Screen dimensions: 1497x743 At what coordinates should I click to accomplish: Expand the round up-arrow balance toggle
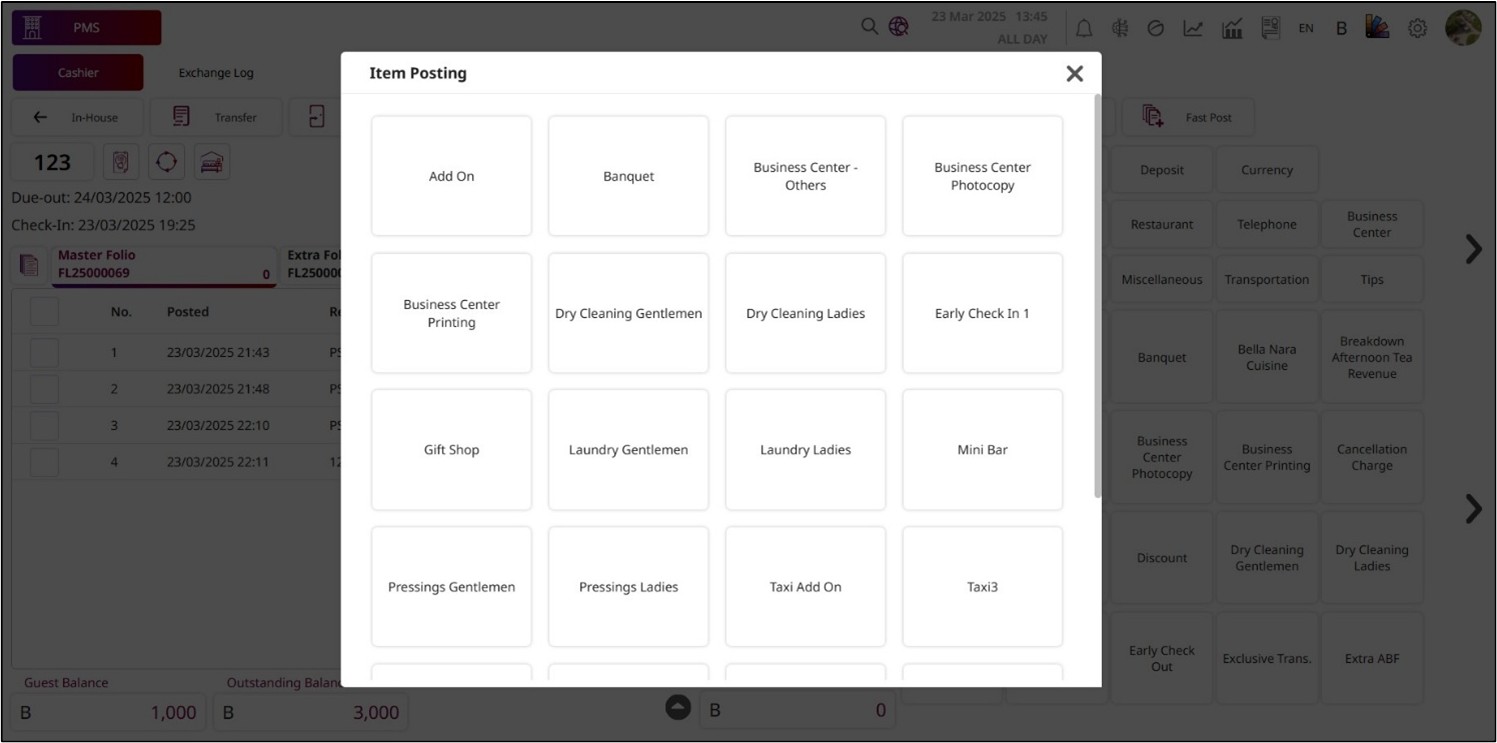click(x=678, y=707)
